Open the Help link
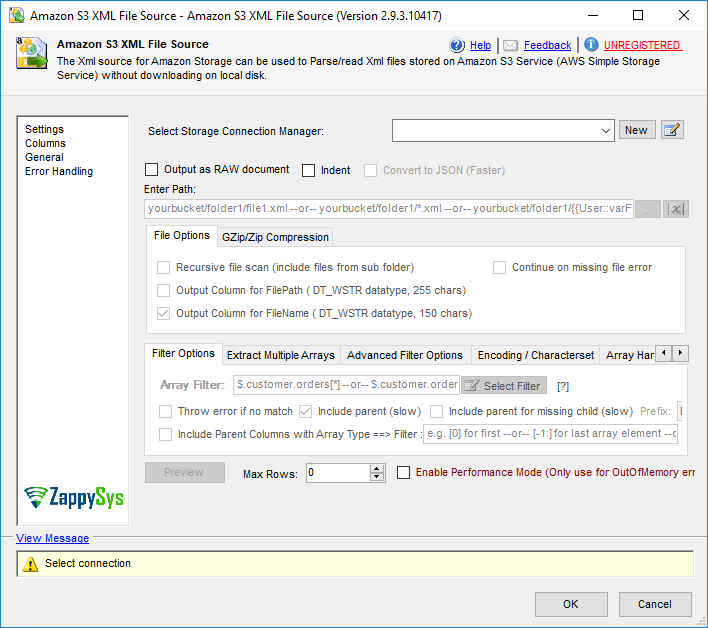 480,45
